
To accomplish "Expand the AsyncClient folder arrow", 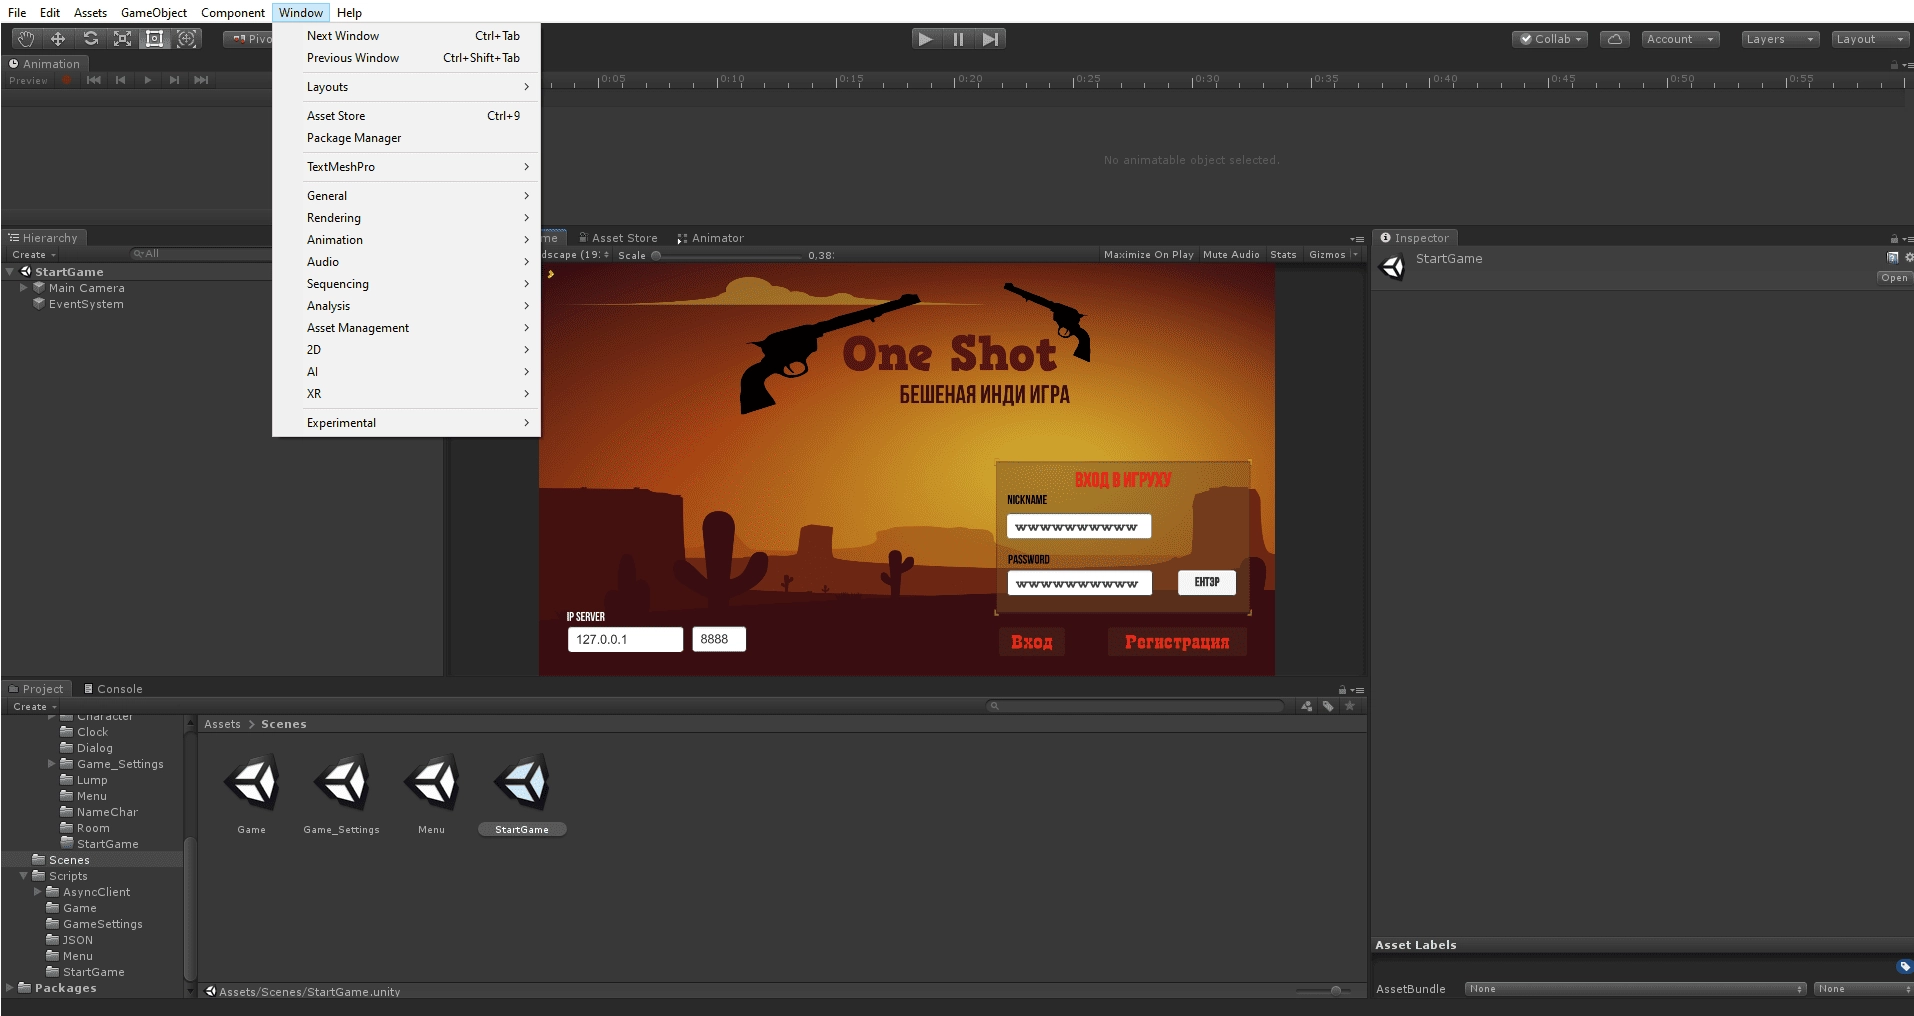I will coord(38,892).
